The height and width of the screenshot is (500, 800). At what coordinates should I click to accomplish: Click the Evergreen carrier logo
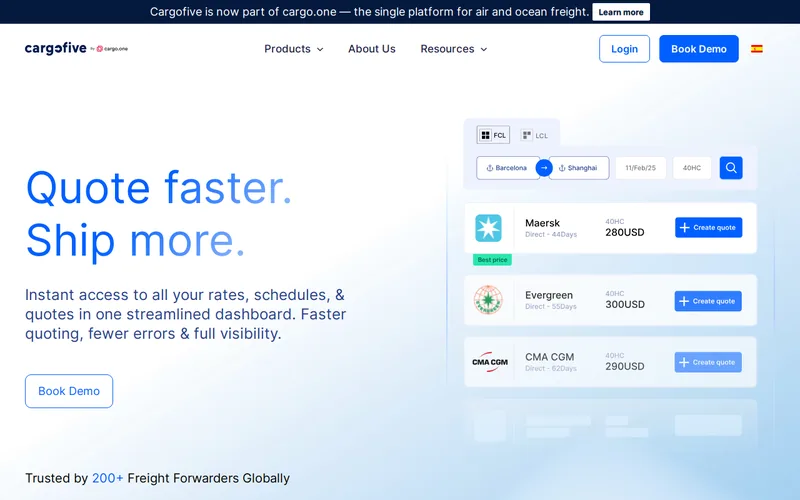[488, 300]
